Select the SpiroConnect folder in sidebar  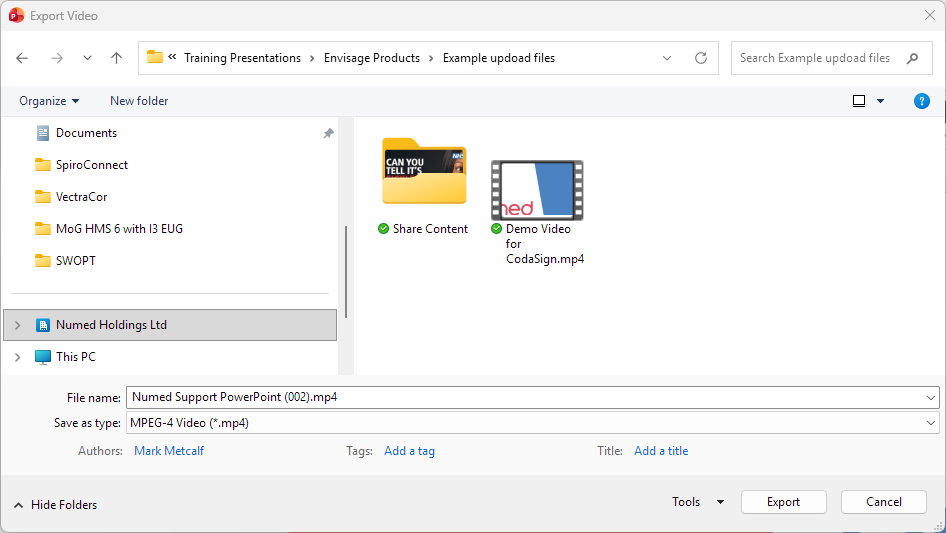(x=91, y=165)
